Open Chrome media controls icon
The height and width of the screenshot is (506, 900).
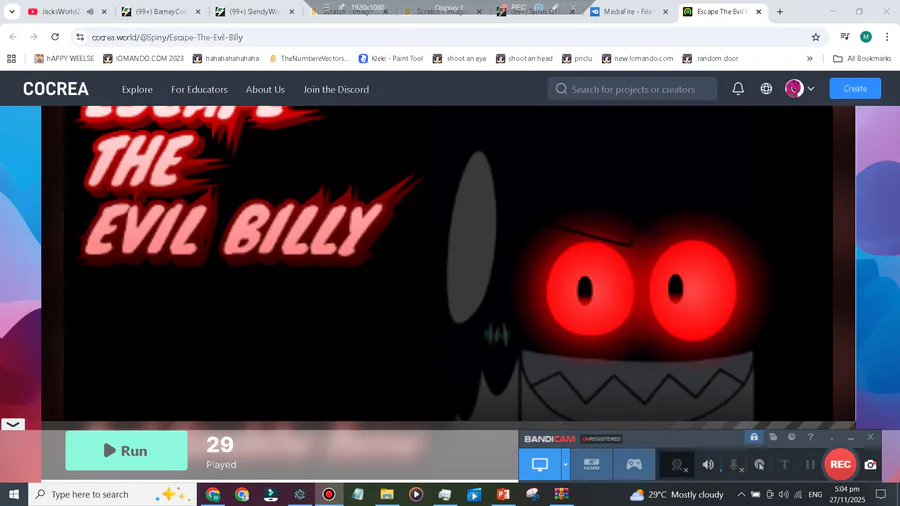coord(845,37)
